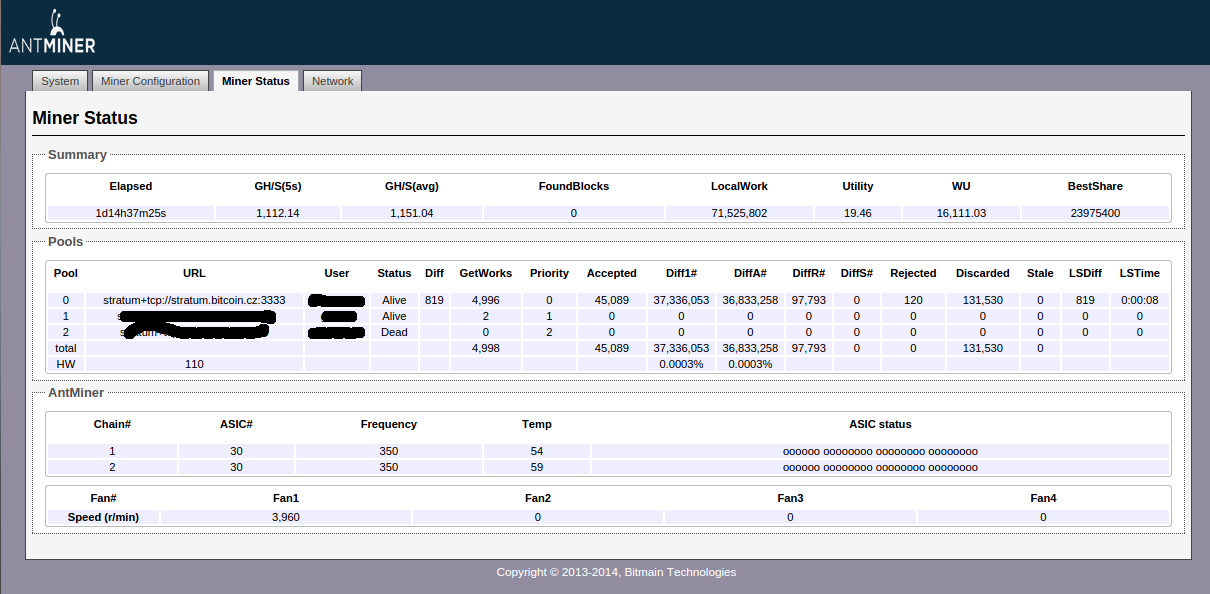
Task: Switch to the Miner Configuration tab
Action: point(151,81)
